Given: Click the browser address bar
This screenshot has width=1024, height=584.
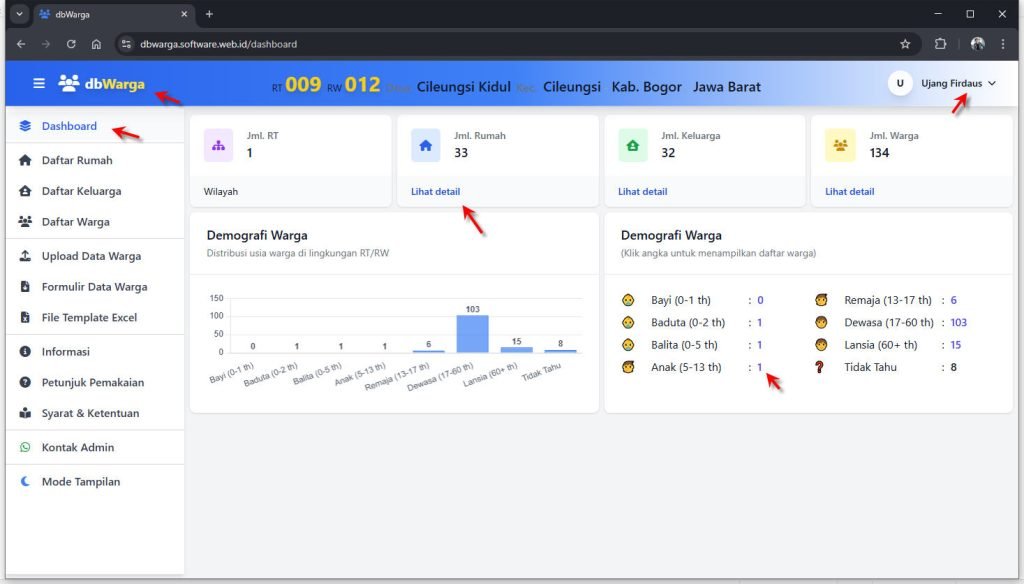Looking at the screenshot, I should [x=500, y=44].
